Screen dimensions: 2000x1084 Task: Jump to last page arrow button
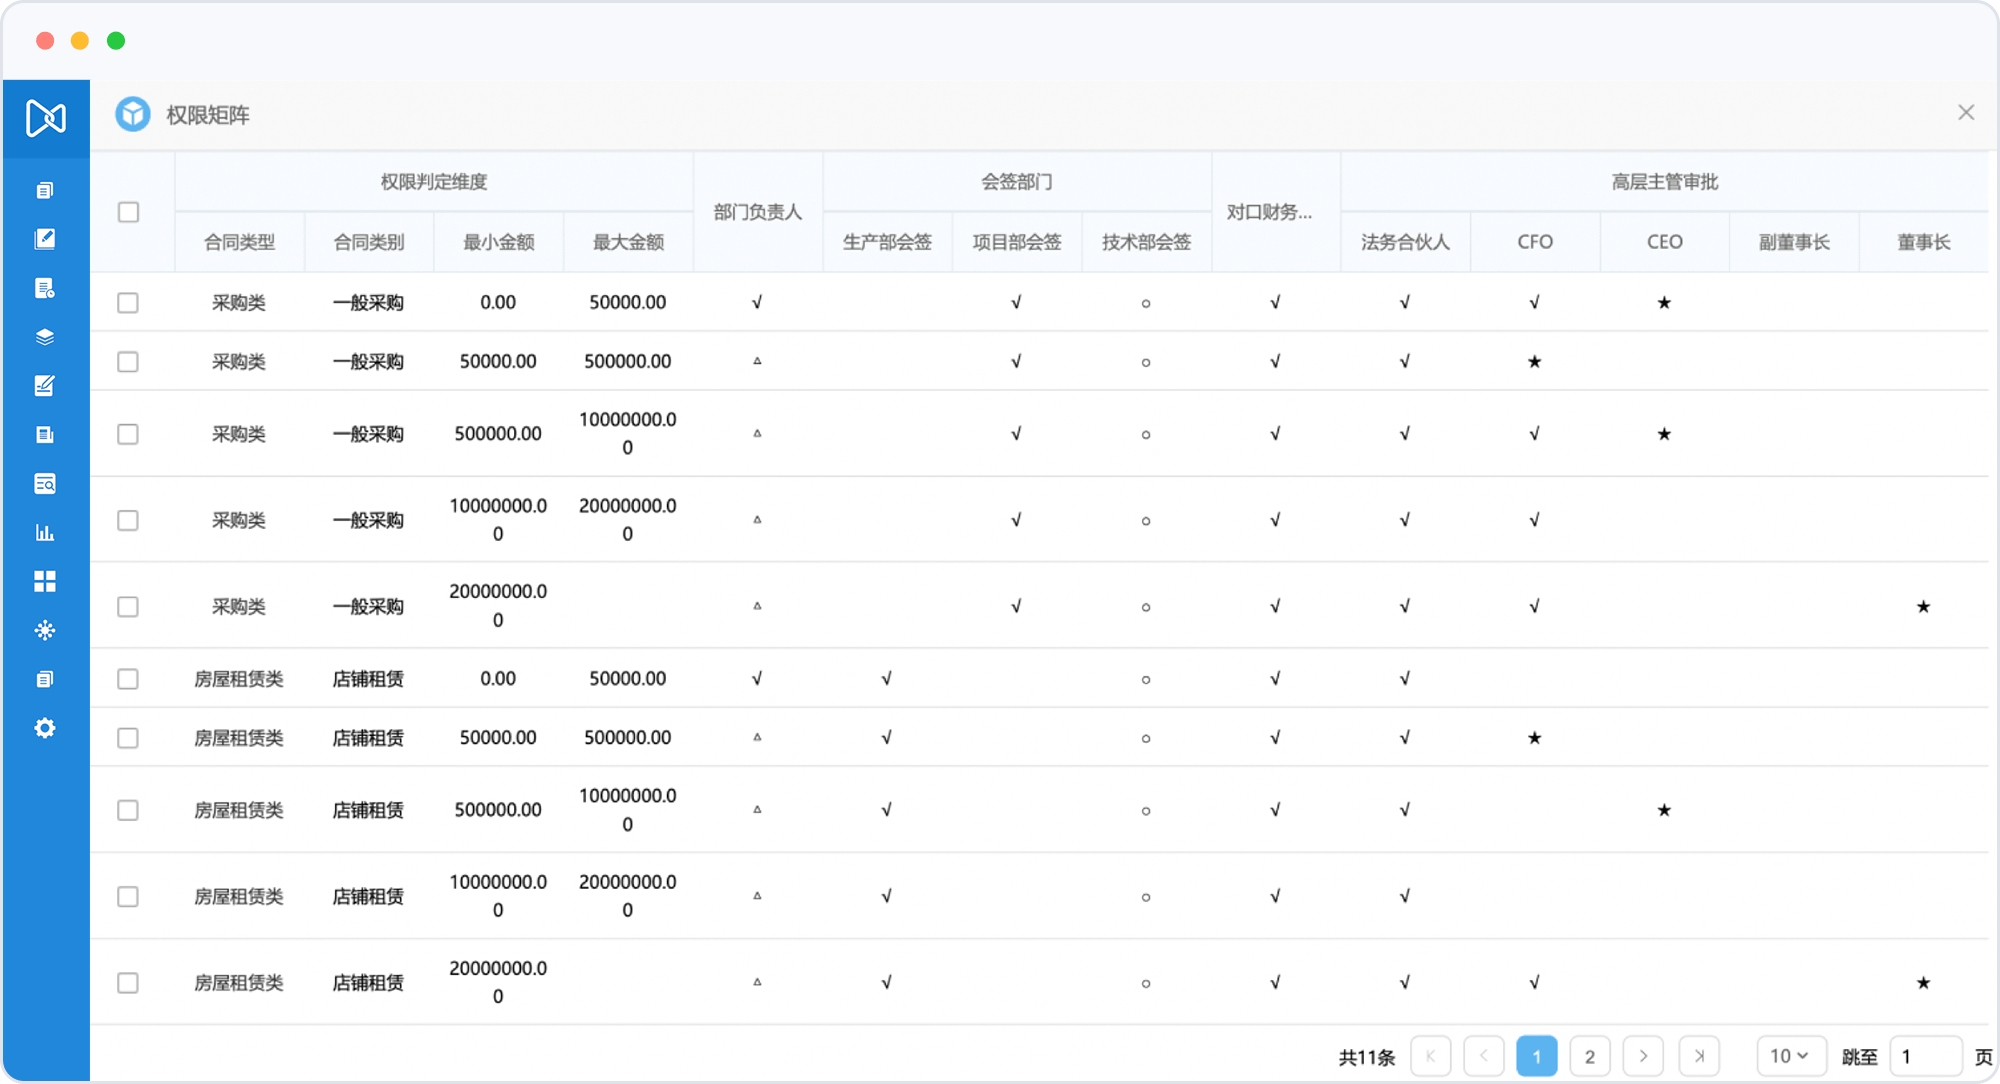pos(1699,1056)
